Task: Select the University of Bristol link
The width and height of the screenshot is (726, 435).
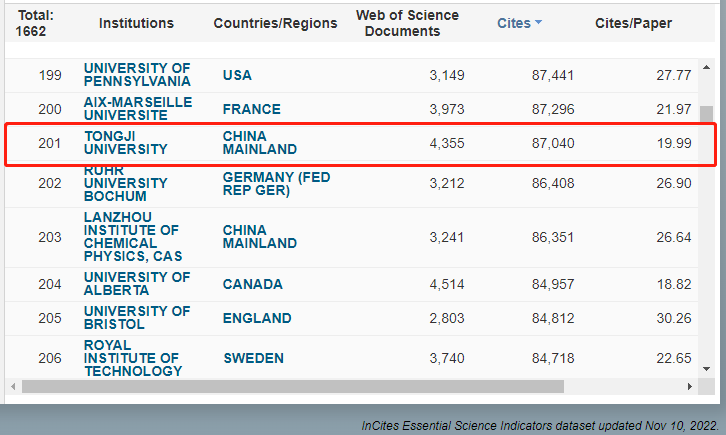Action: pyautogui.click(x=137, y=318)
